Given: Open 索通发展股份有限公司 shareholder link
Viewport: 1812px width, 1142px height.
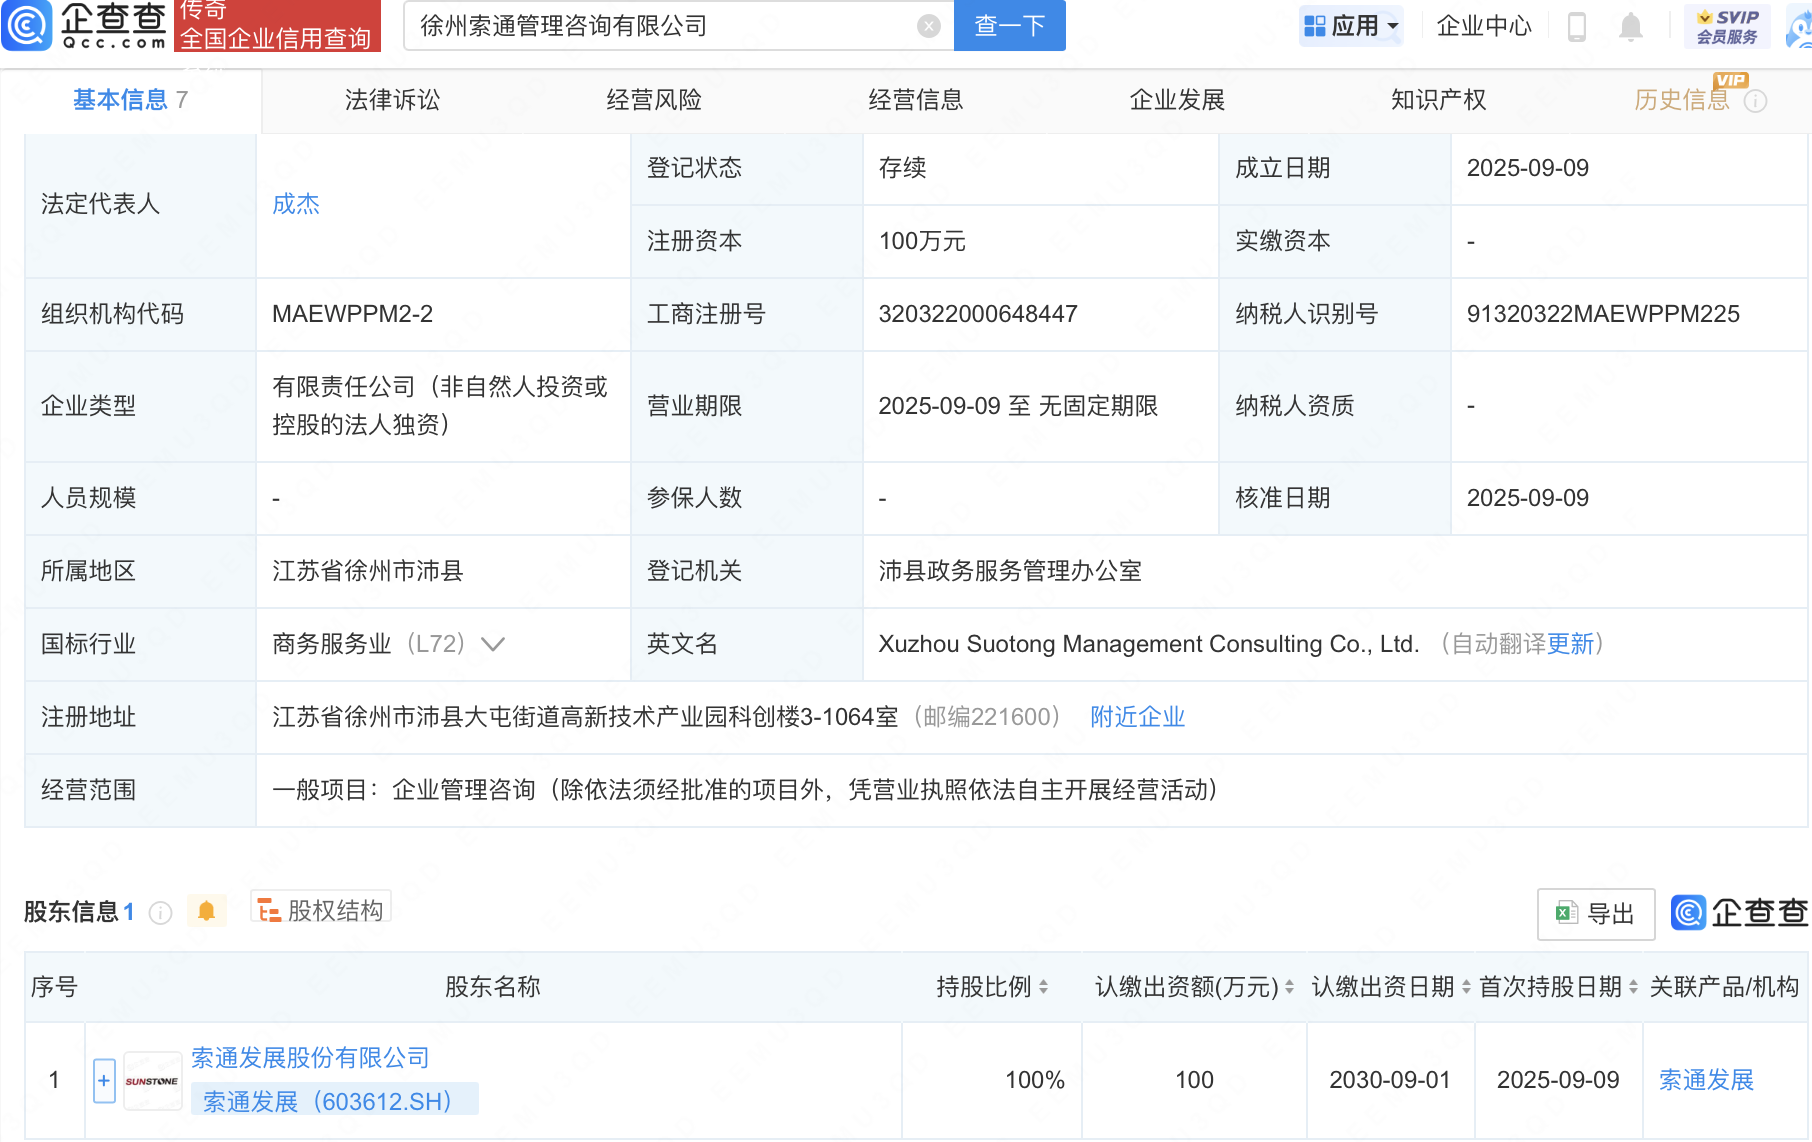Looking at the screenshot, I should (x=310, y=1058).
